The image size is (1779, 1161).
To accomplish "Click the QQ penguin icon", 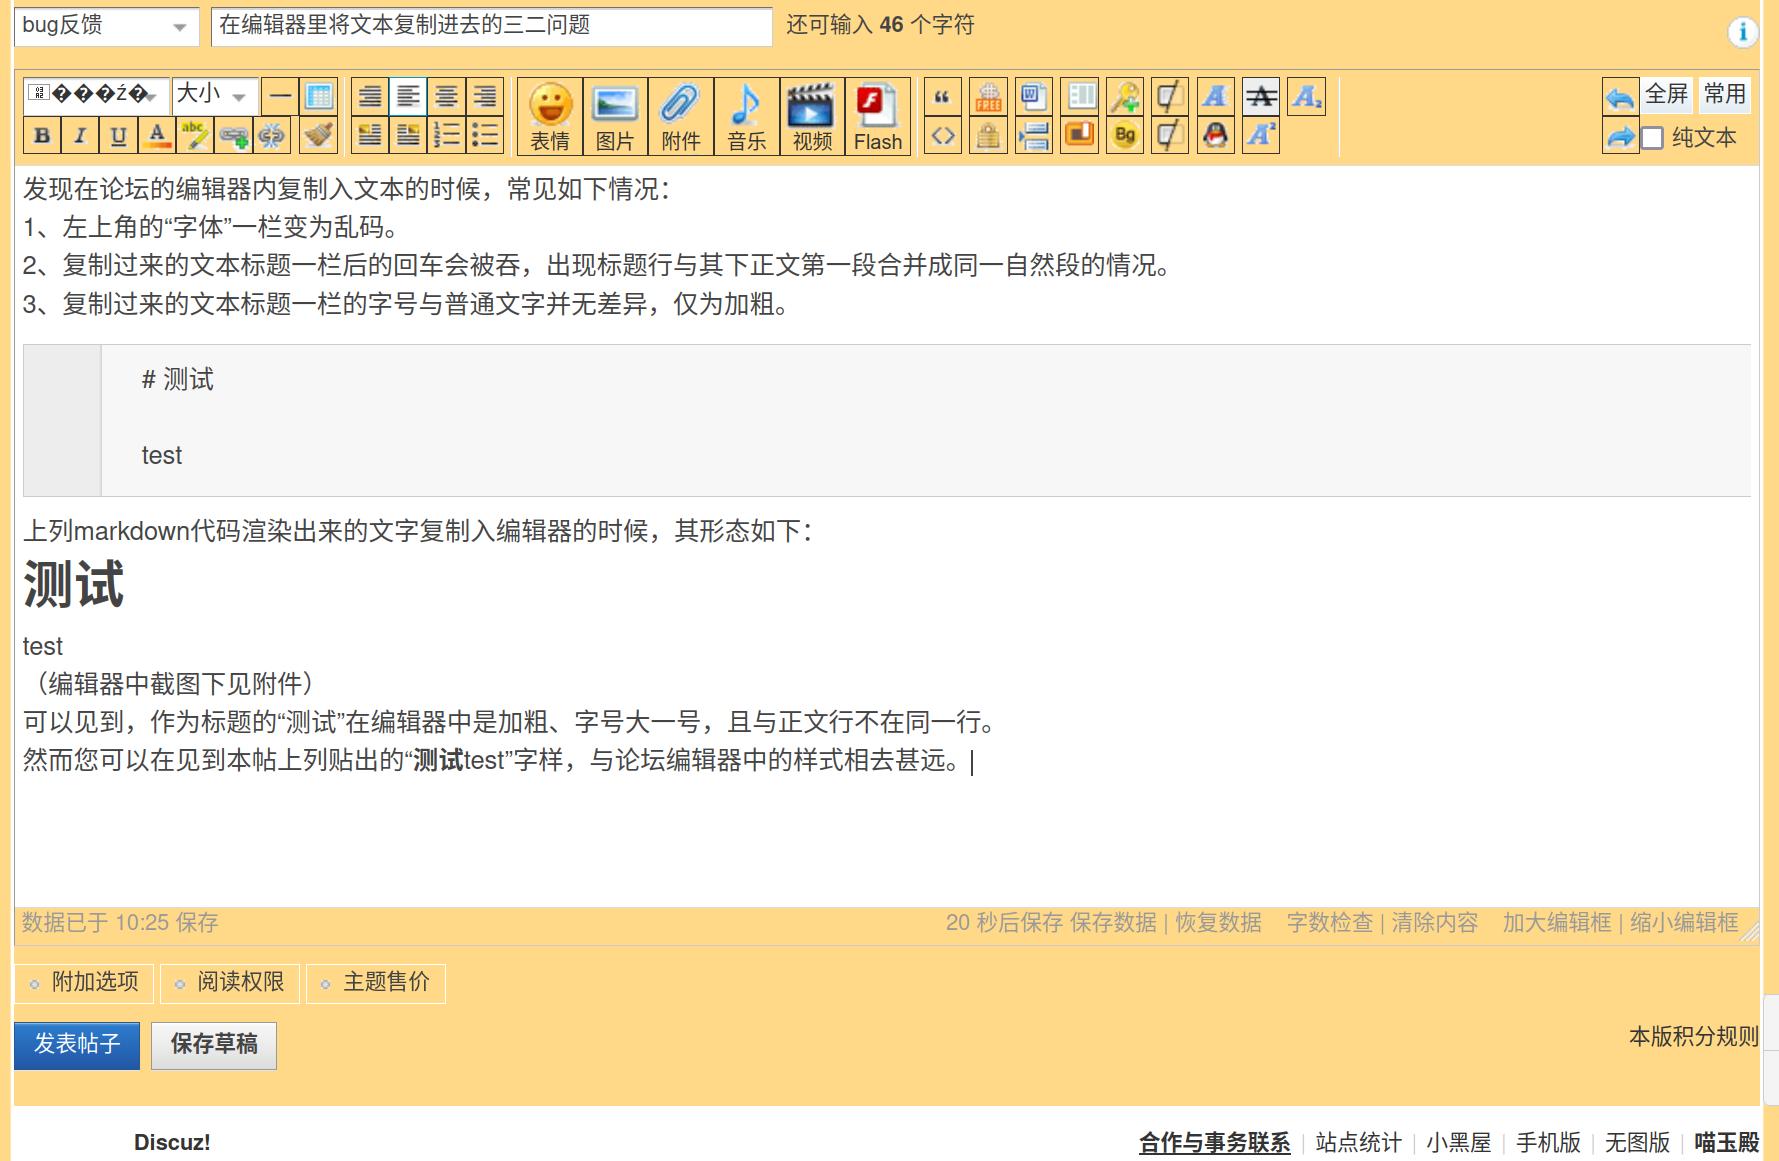I will (1215, 135).
